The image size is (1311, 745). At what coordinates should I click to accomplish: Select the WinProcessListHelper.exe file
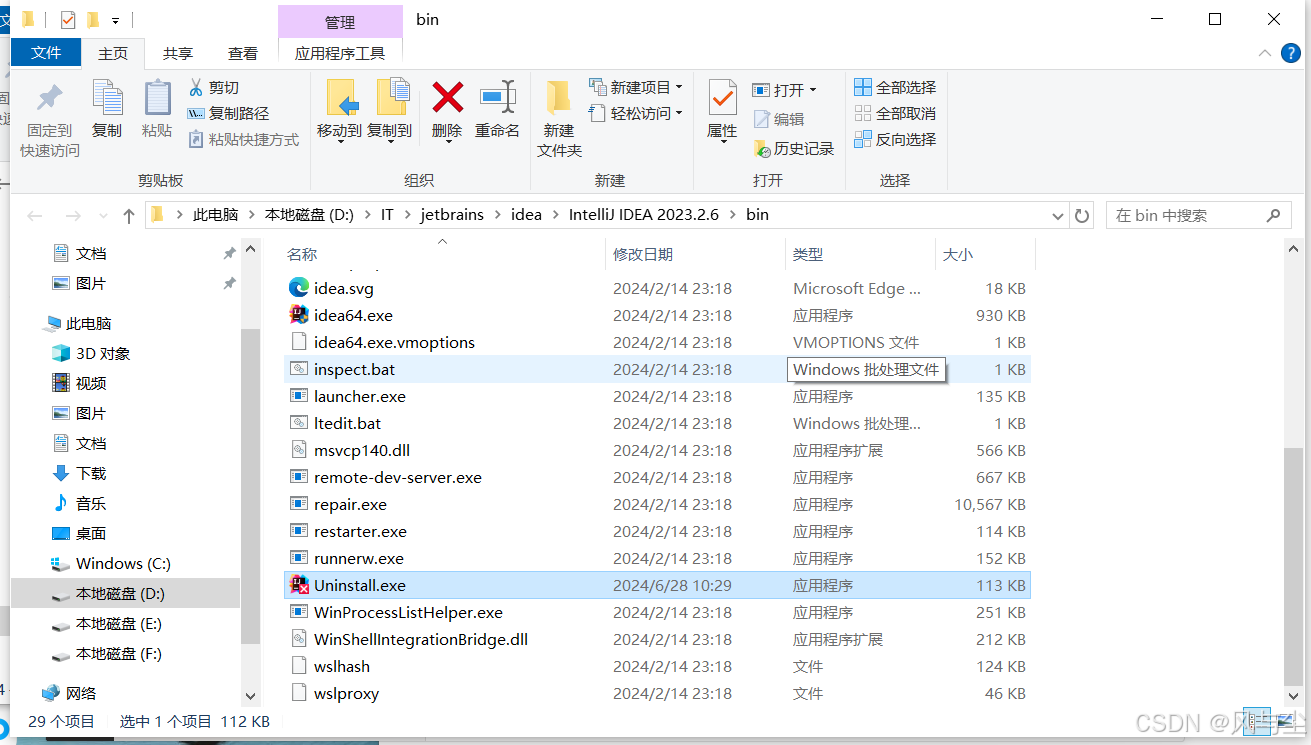click(x=657, y=612)
